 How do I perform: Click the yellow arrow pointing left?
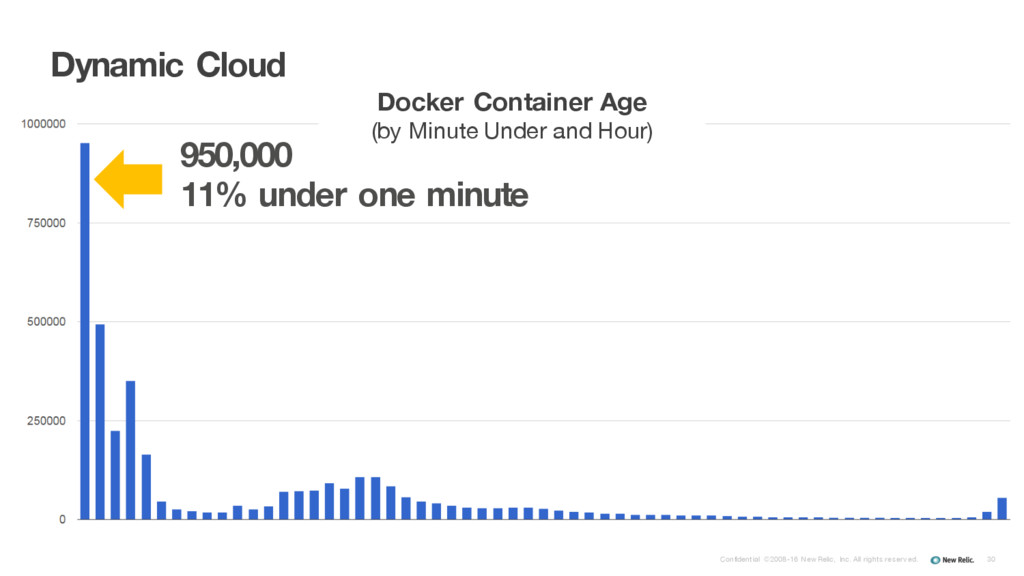click(x=129, y=179)
